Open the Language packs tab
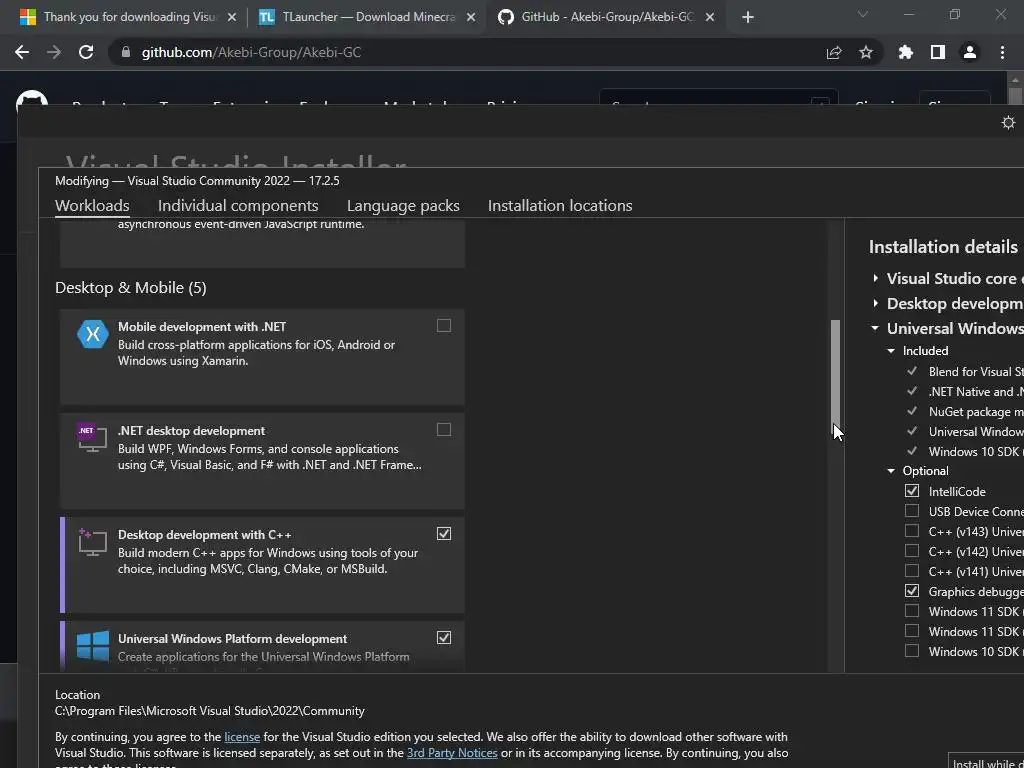Image resolution: width=1024 pixels, height=768 pixels. click(403, 205)
